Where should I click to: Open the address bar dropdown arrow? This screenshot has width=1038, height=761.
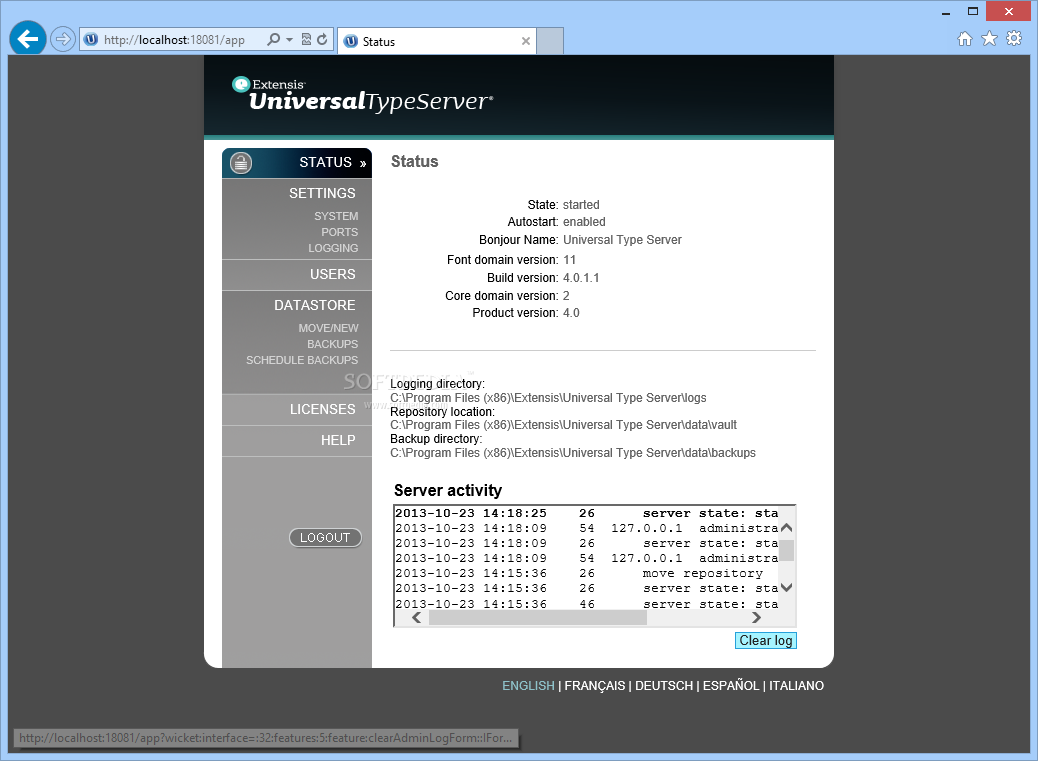289,40
